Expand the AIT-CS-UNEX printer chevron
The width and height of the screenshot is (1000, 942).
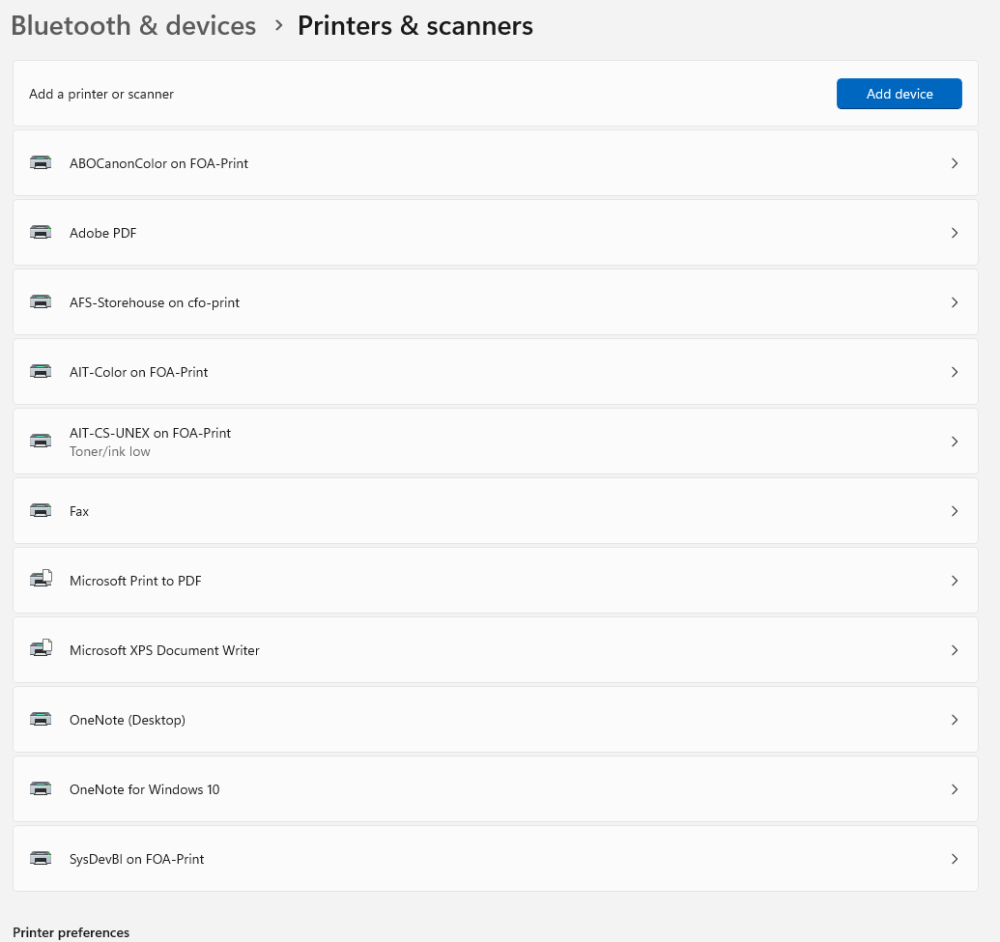pyautogui.click(x=954, y=441)
